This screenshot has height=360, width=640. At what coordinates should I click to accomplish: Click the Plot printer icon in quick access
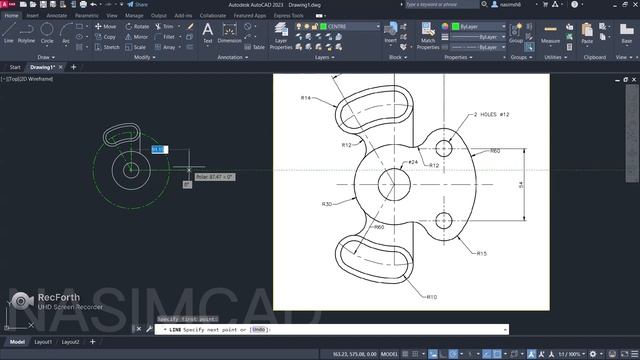pos(83,4)
